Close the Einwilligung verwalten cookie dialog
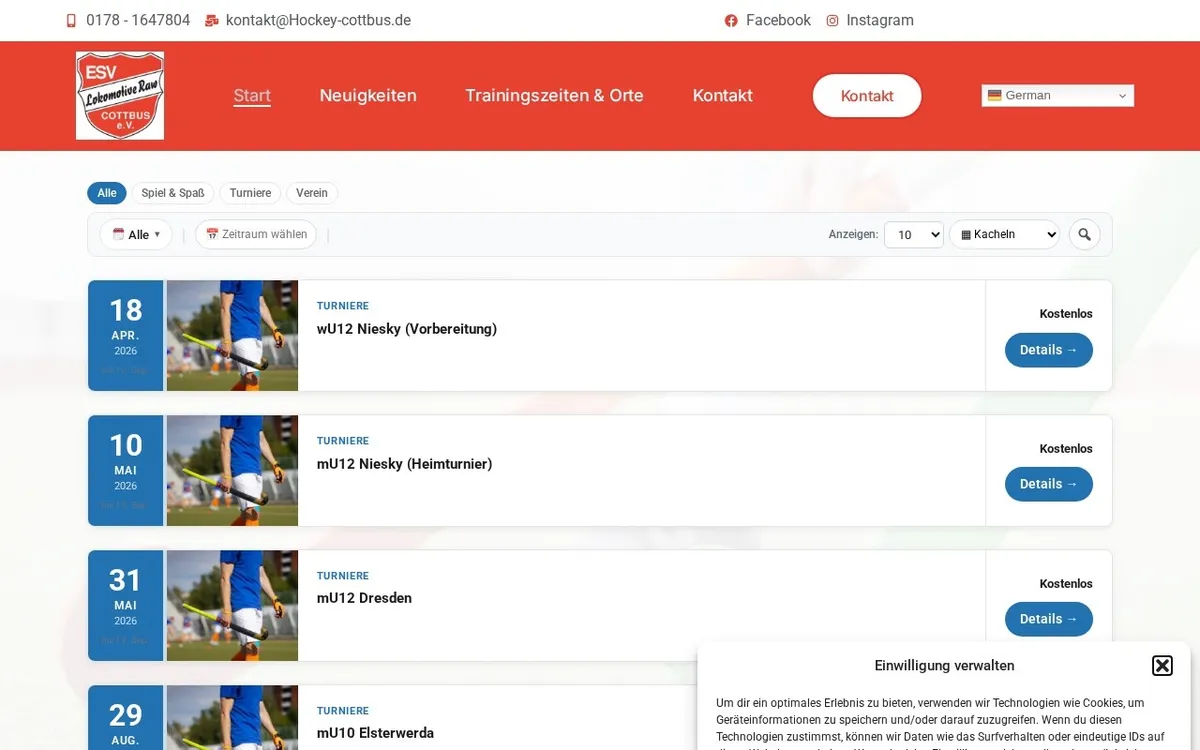This screenshot has height=750, width=1200. [x=1162, y=666]
